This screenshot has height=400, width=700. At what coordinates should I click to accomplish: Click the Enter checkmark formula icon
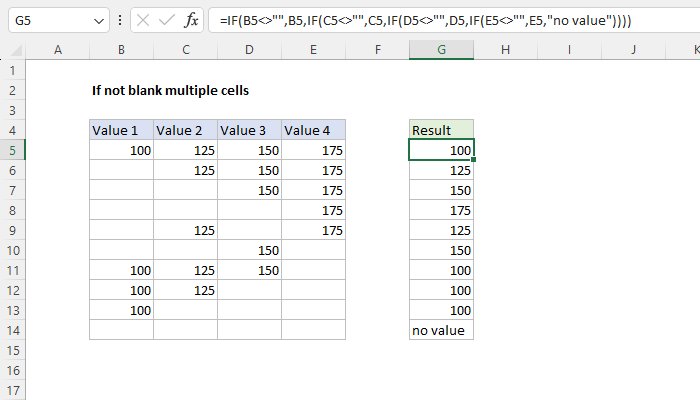coord(167,20)
